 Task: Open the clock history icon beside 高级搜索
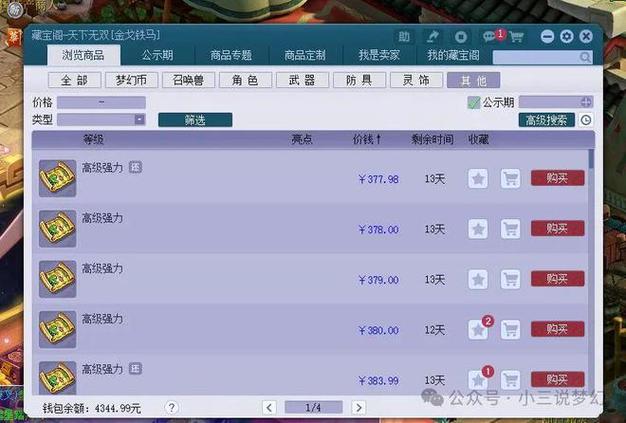(586, 120)
